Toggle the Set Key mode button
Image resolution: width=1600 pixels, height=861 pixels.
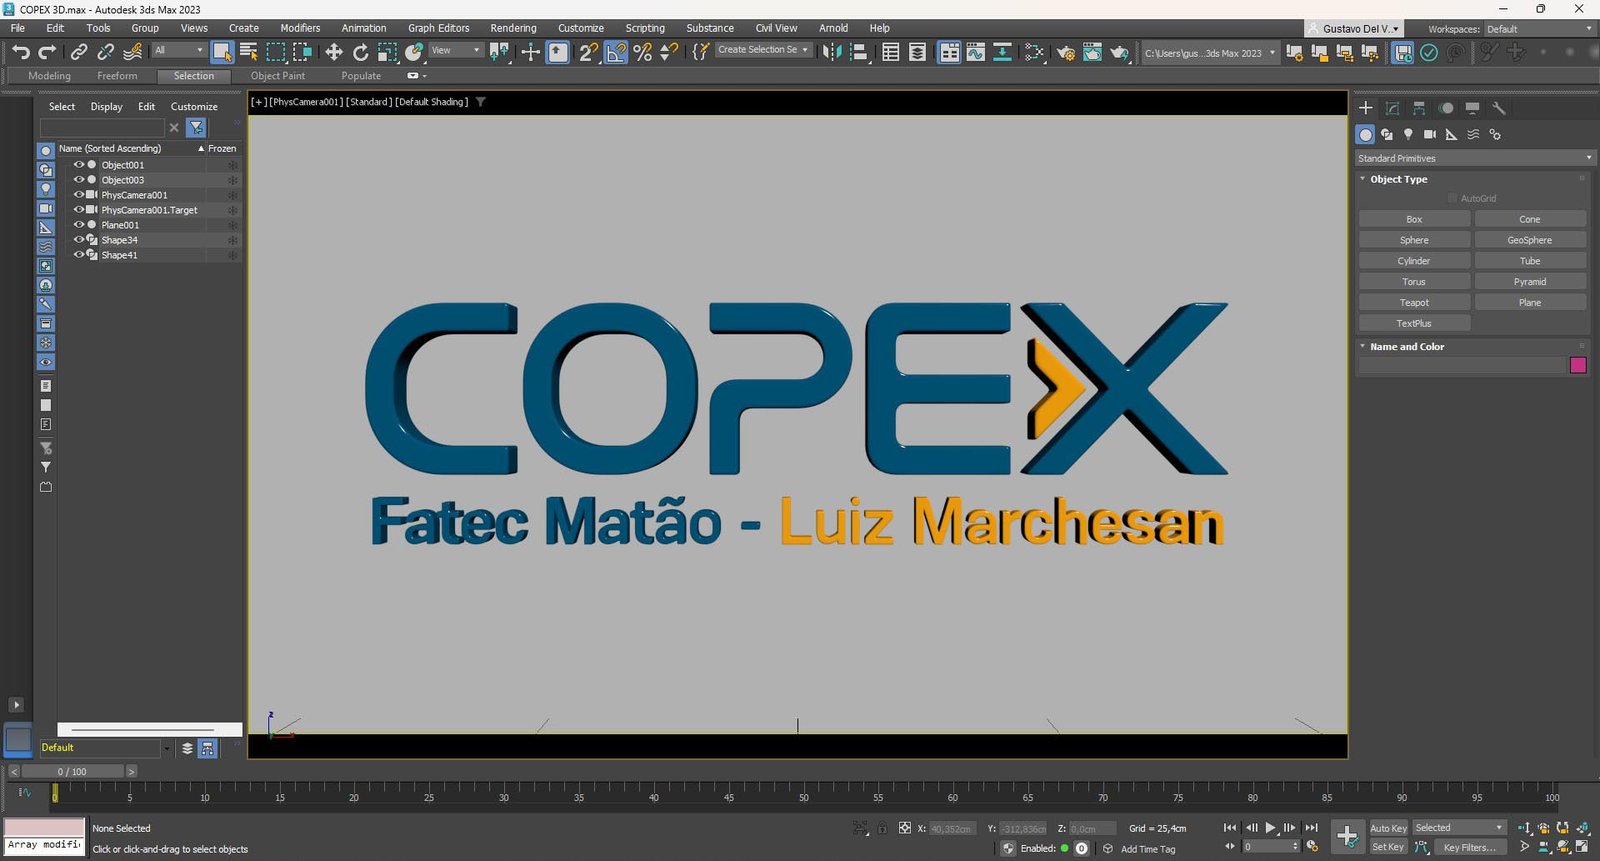click(1388, 847)
